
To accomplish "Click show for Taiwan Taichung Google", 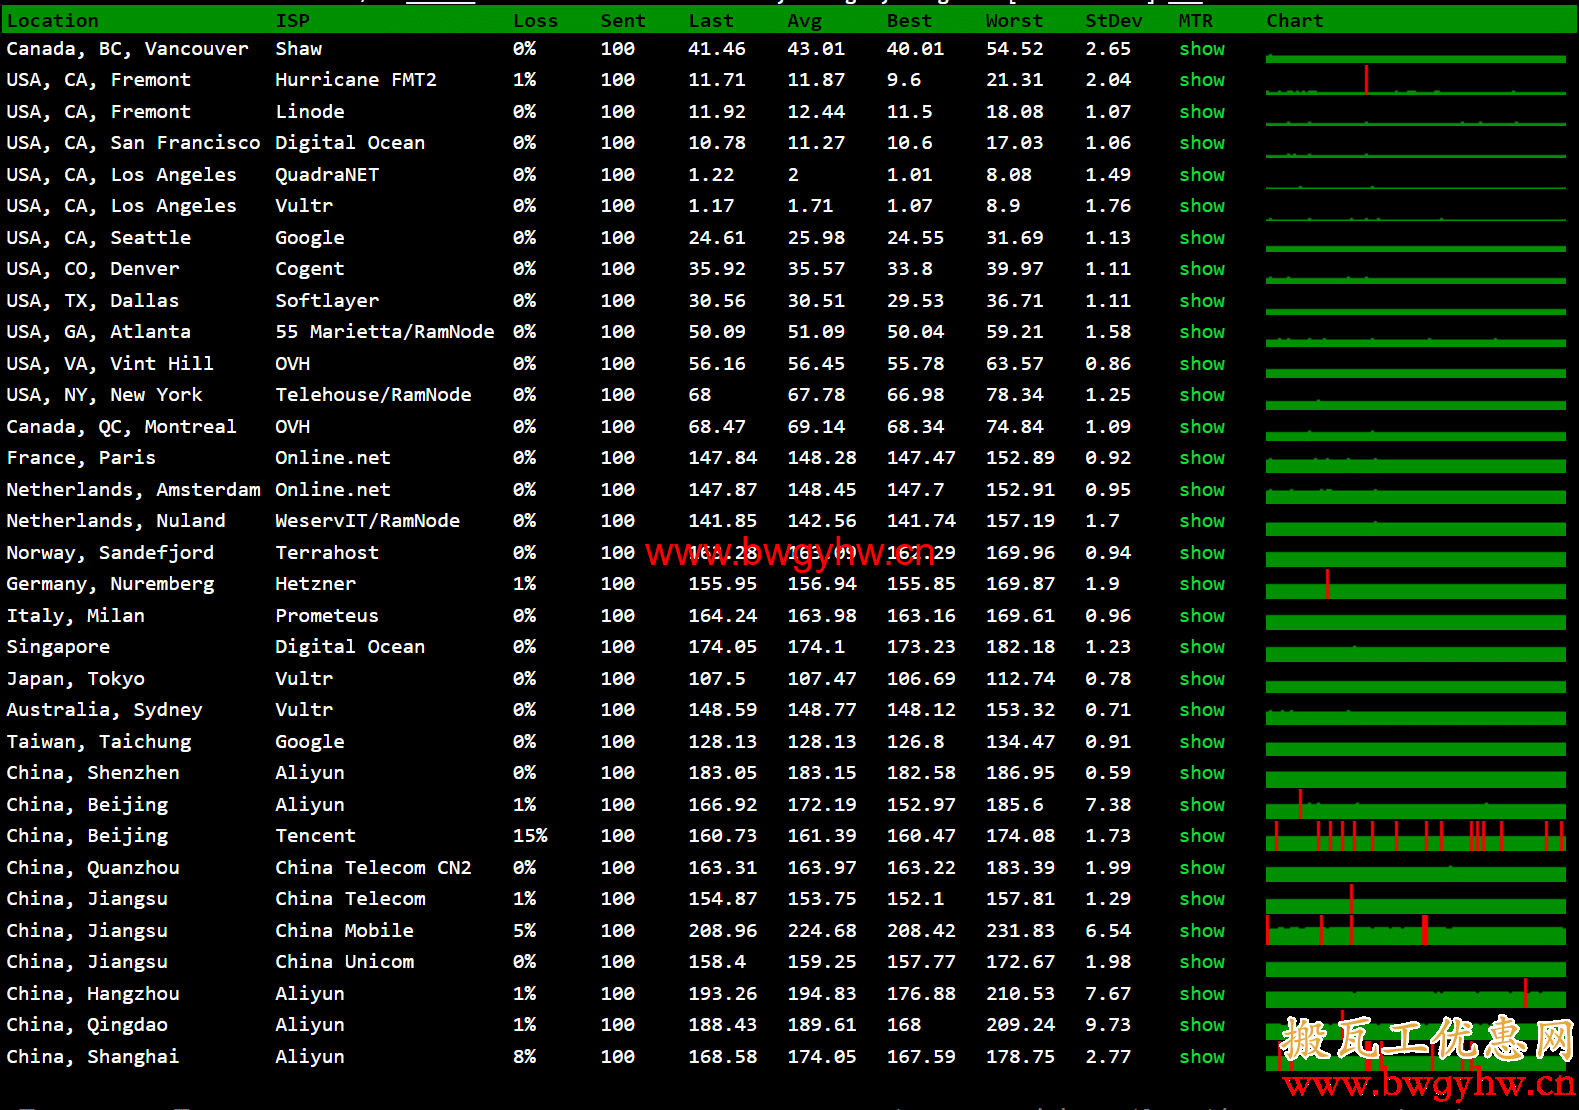I will [1201, 742].
